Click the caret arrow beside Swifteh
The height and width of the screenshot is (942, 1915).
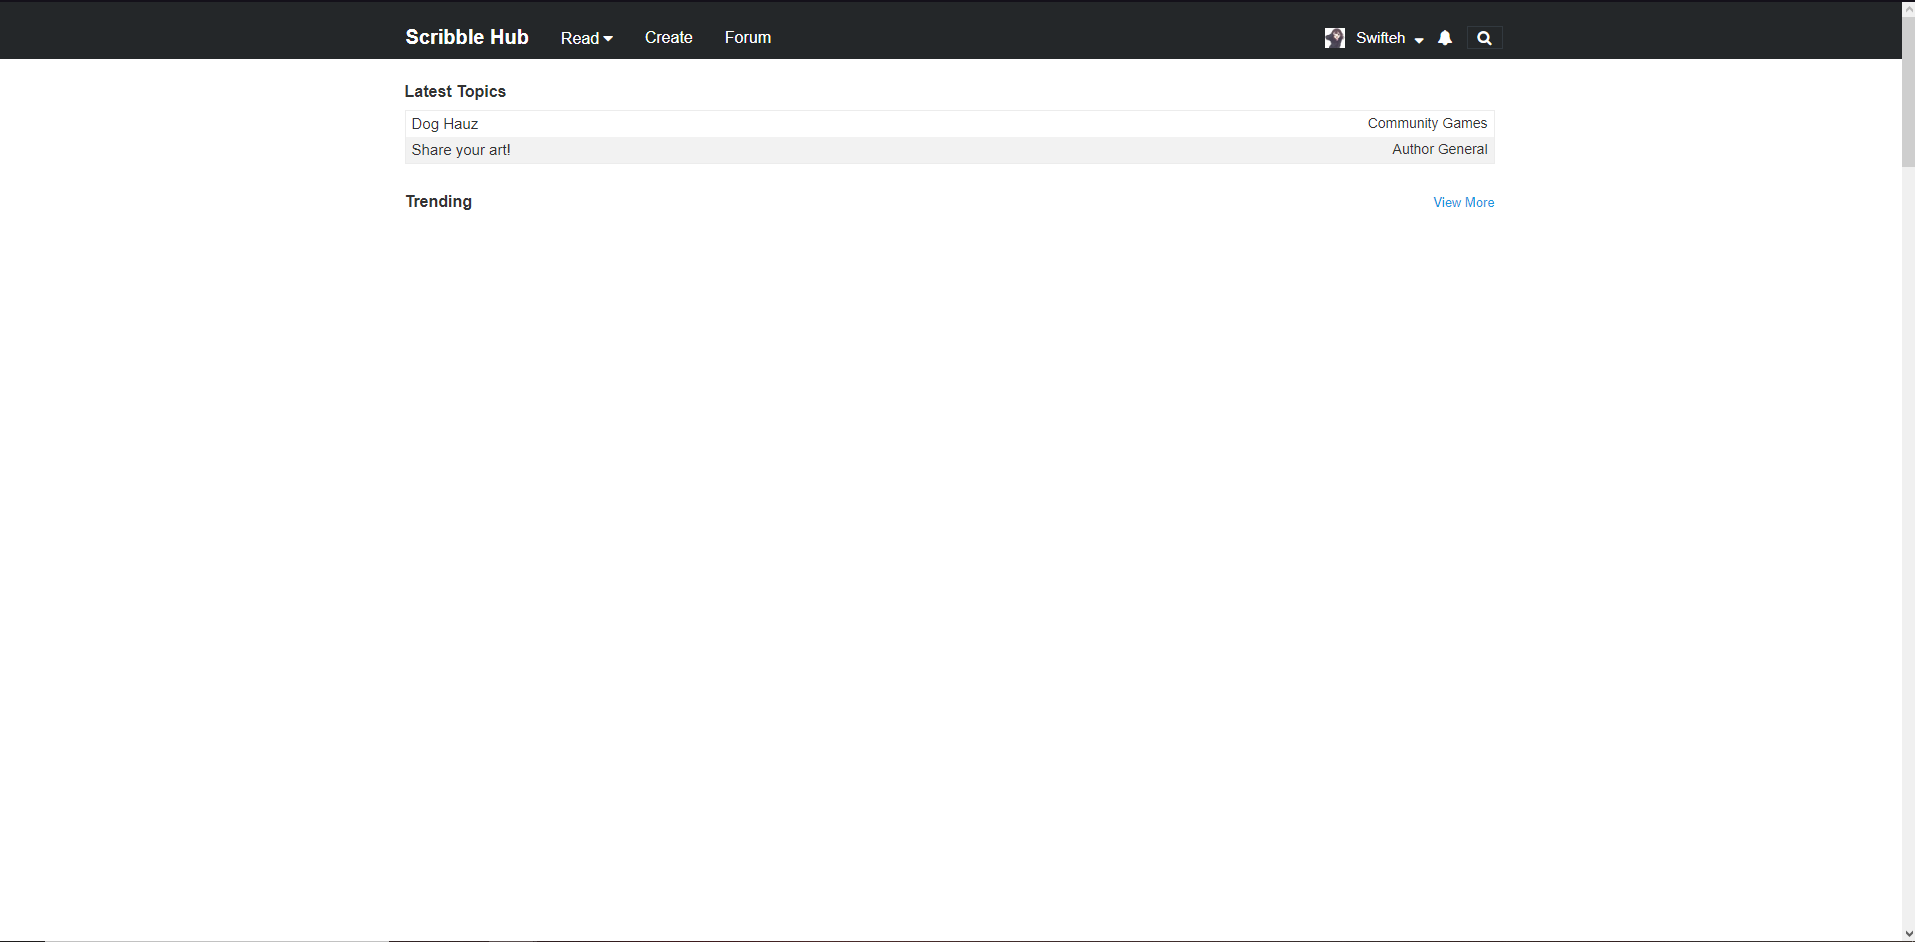[x=1419, y=40]
